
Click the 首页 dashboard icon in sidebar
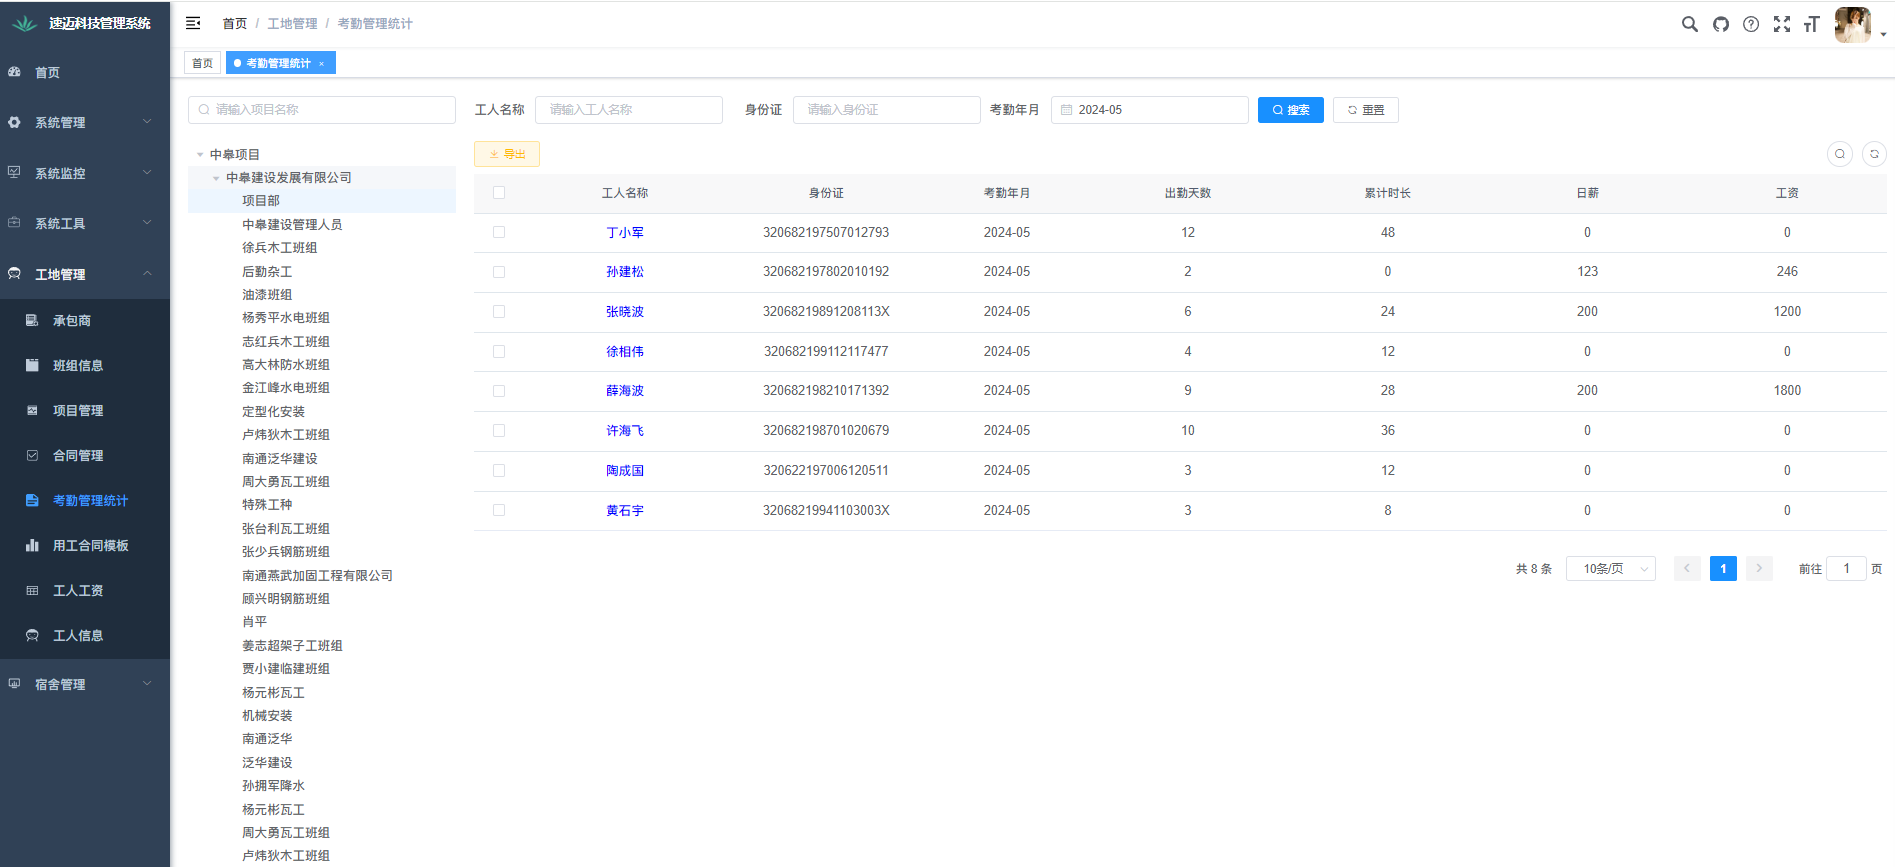click(14, 72)
